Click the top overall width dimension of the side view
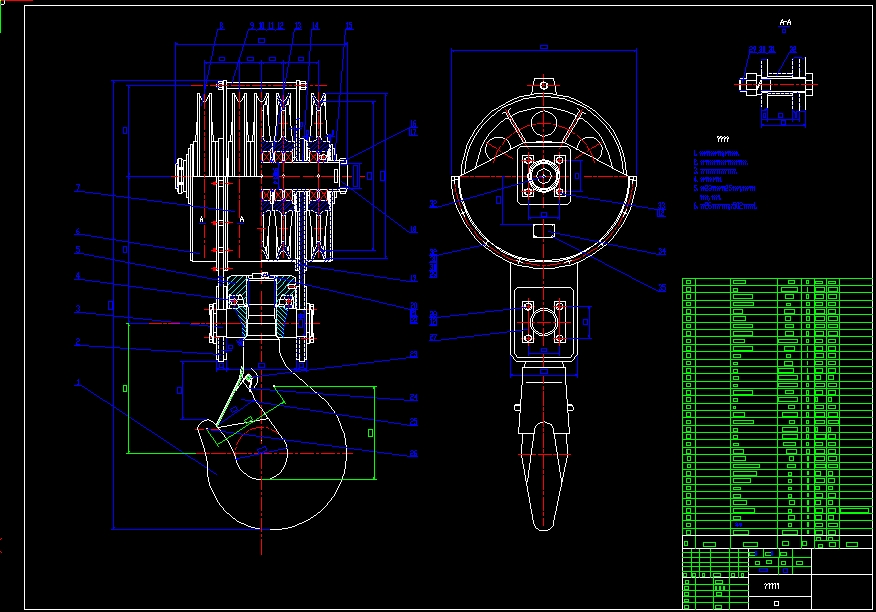This screenshot has width=876, height=612. pos(543,46)
